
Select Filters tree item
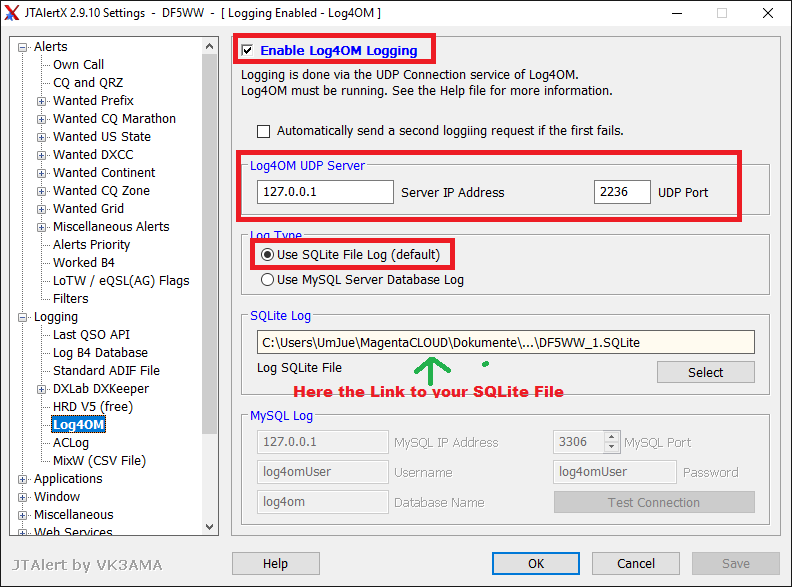point(71,299)
